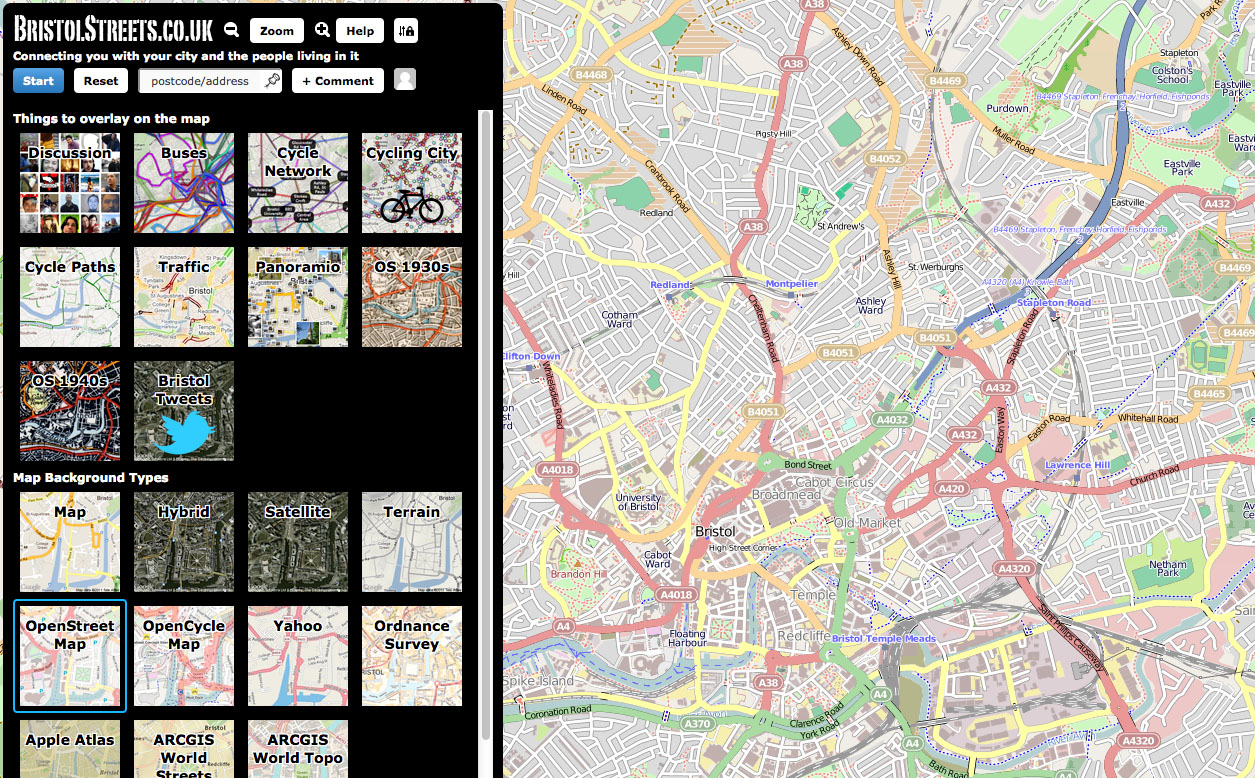Click the zoom out magnifier icon
Viewport: 1255px width, 778px height.
tap(231, 31)
